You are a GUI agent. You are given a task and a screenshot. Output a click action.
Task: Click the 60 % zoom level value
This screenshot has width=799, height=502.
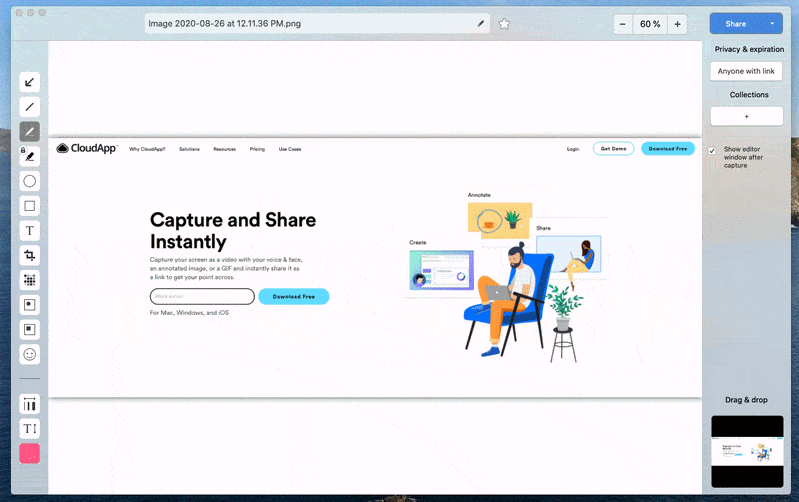650,24
